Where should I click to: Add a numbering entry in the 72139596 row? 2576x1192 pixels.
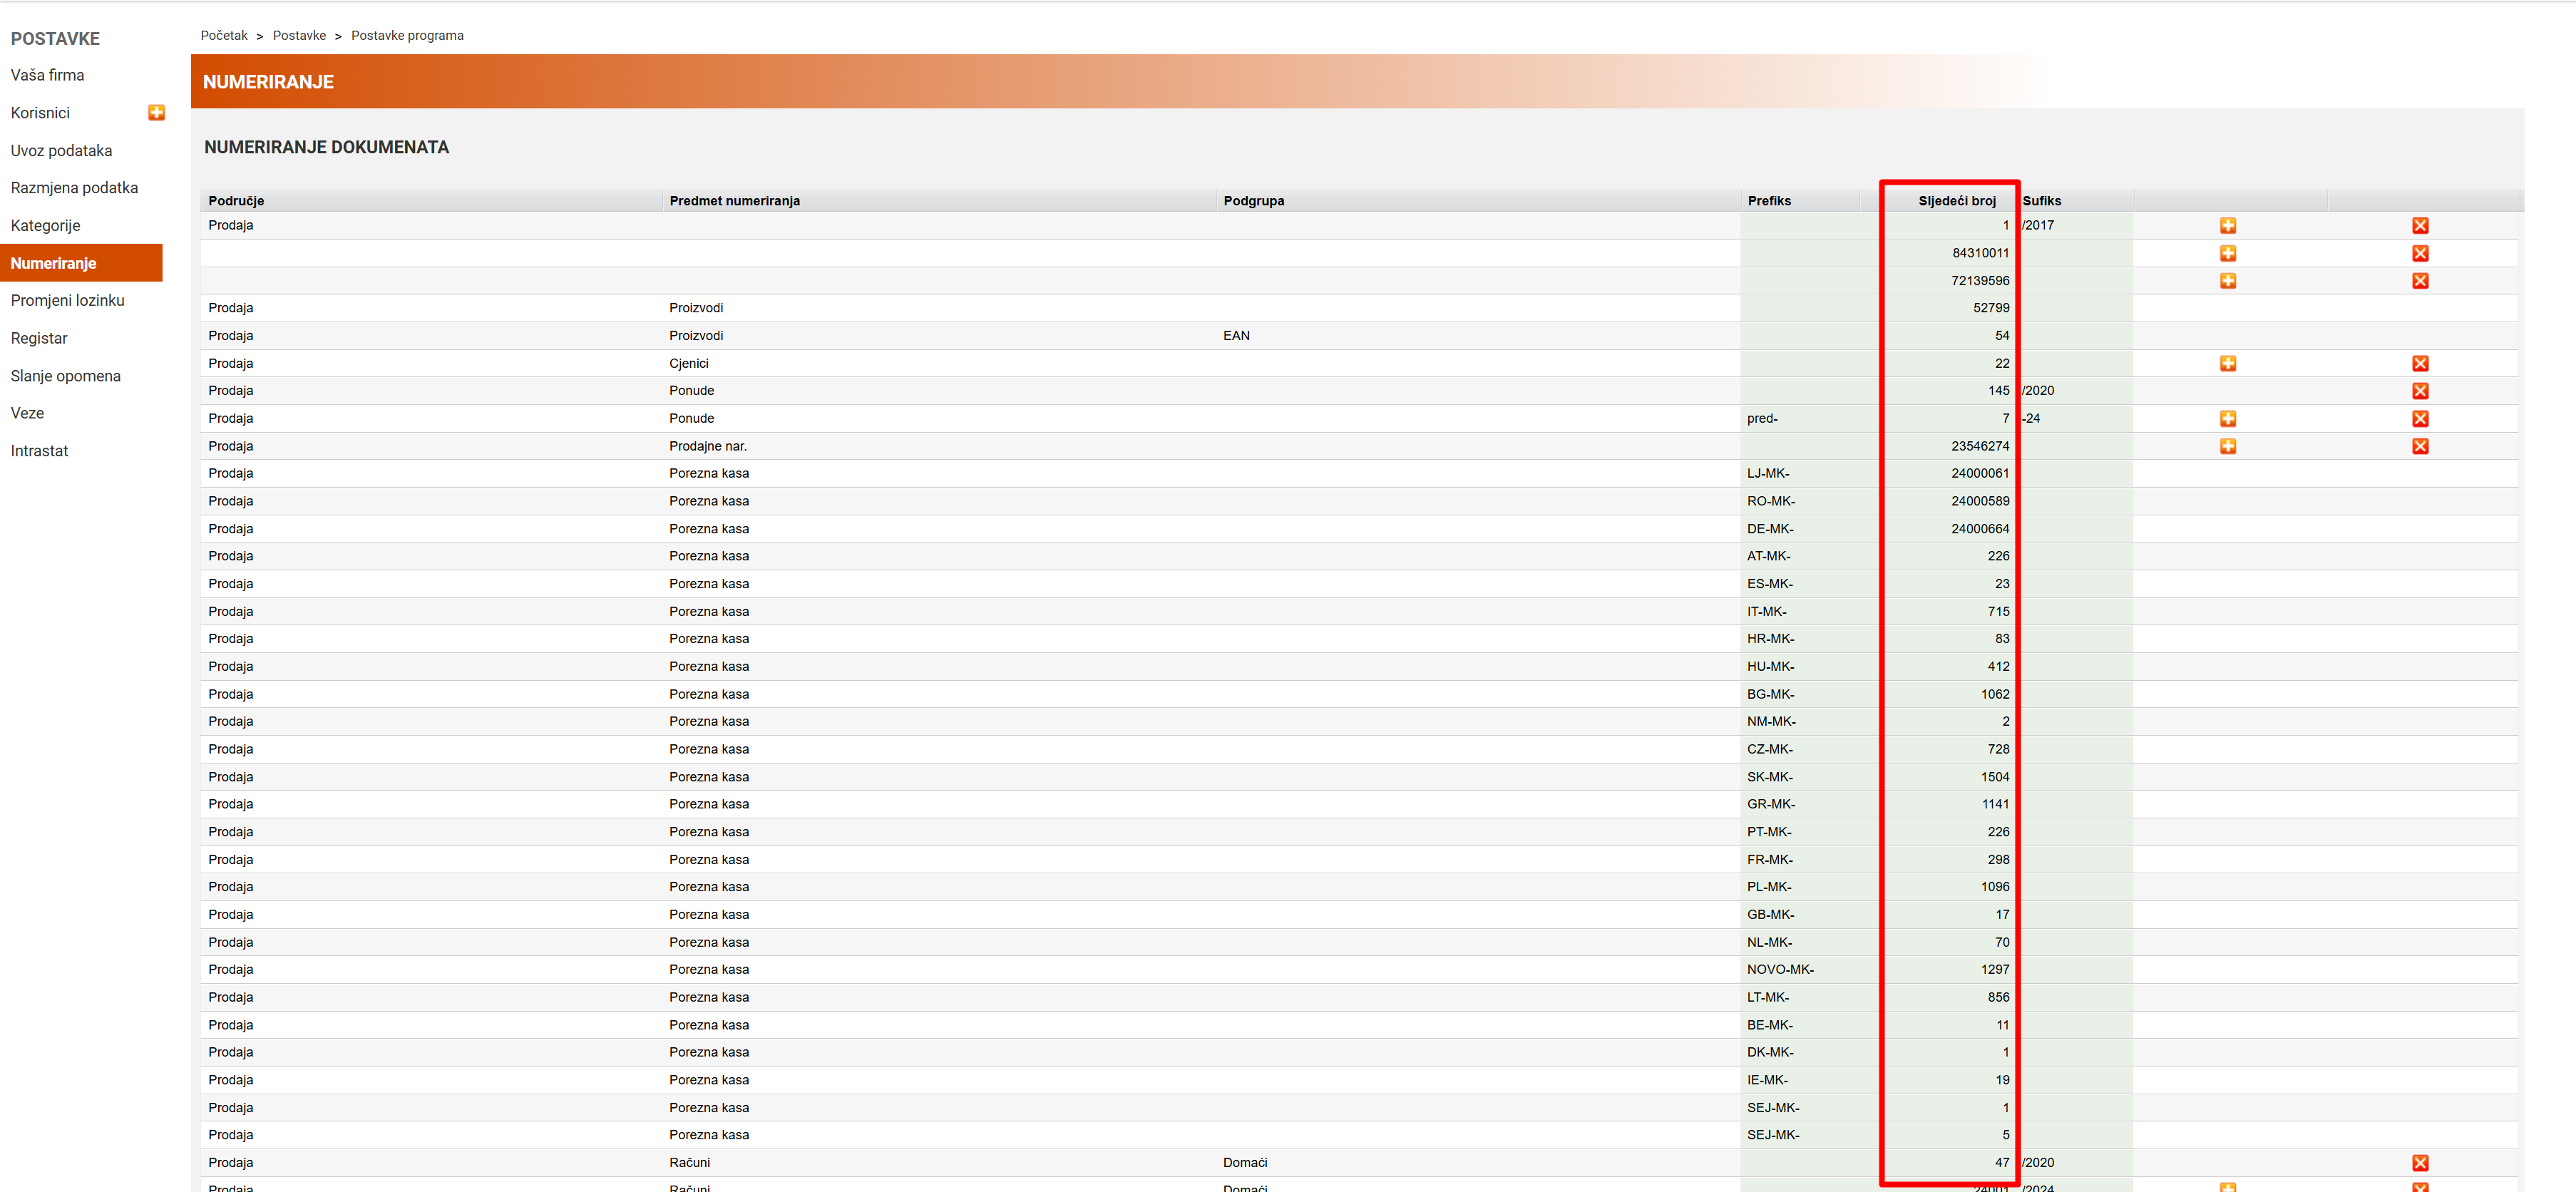pos(2227,281)
